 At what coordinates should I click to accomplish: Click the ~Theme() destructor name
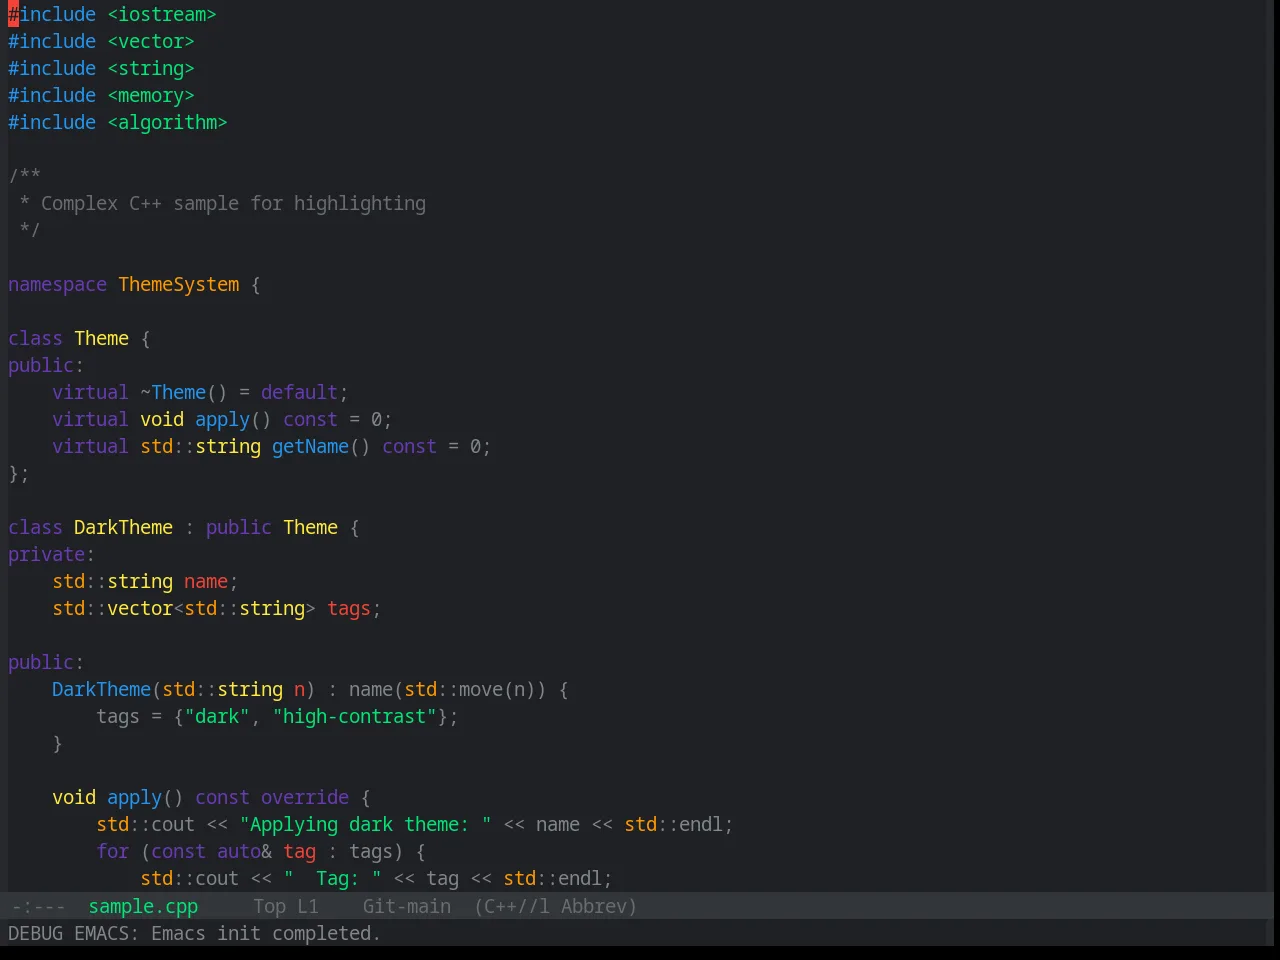[184, 392]
